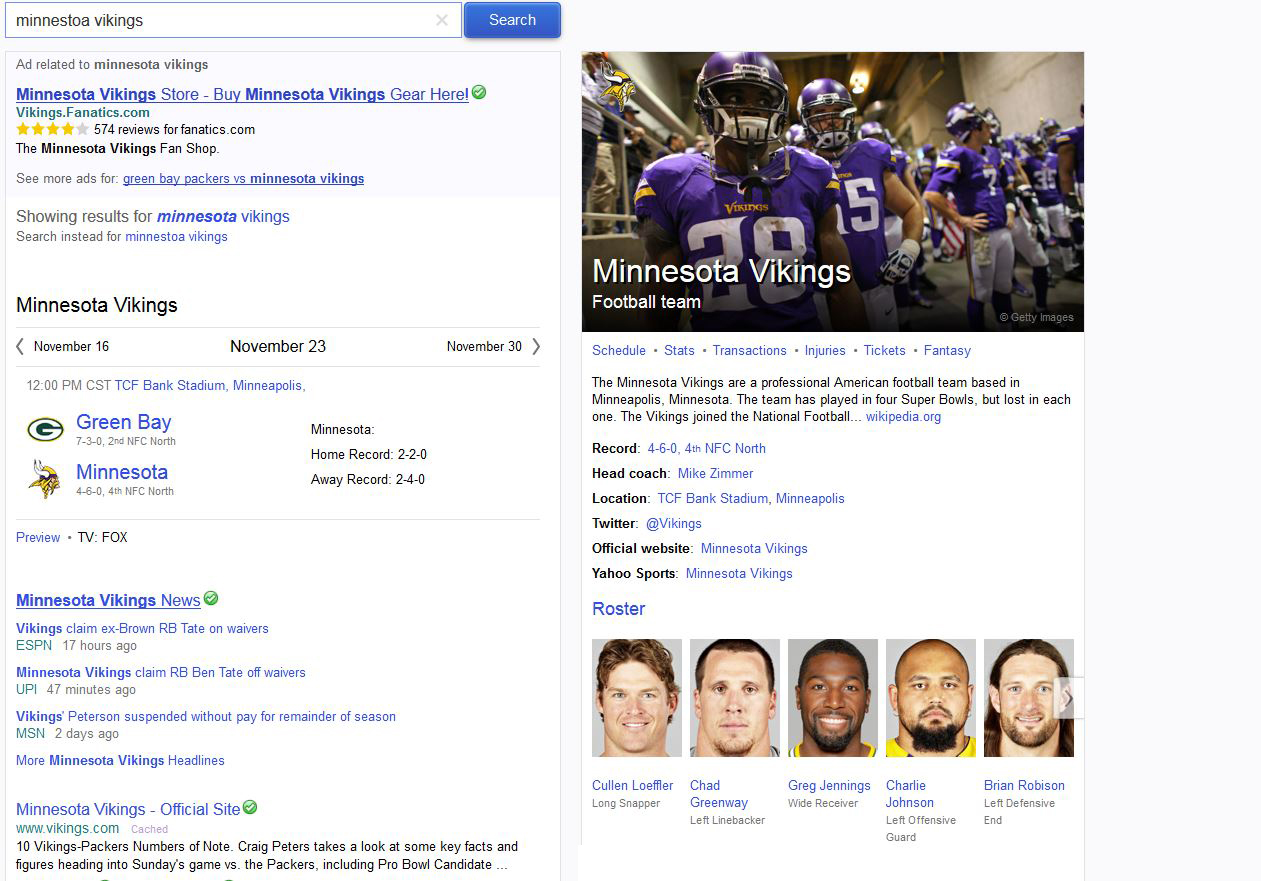
Task: Click the 'Home Record: 2-2-0' text
Action: tap(369, 455)
